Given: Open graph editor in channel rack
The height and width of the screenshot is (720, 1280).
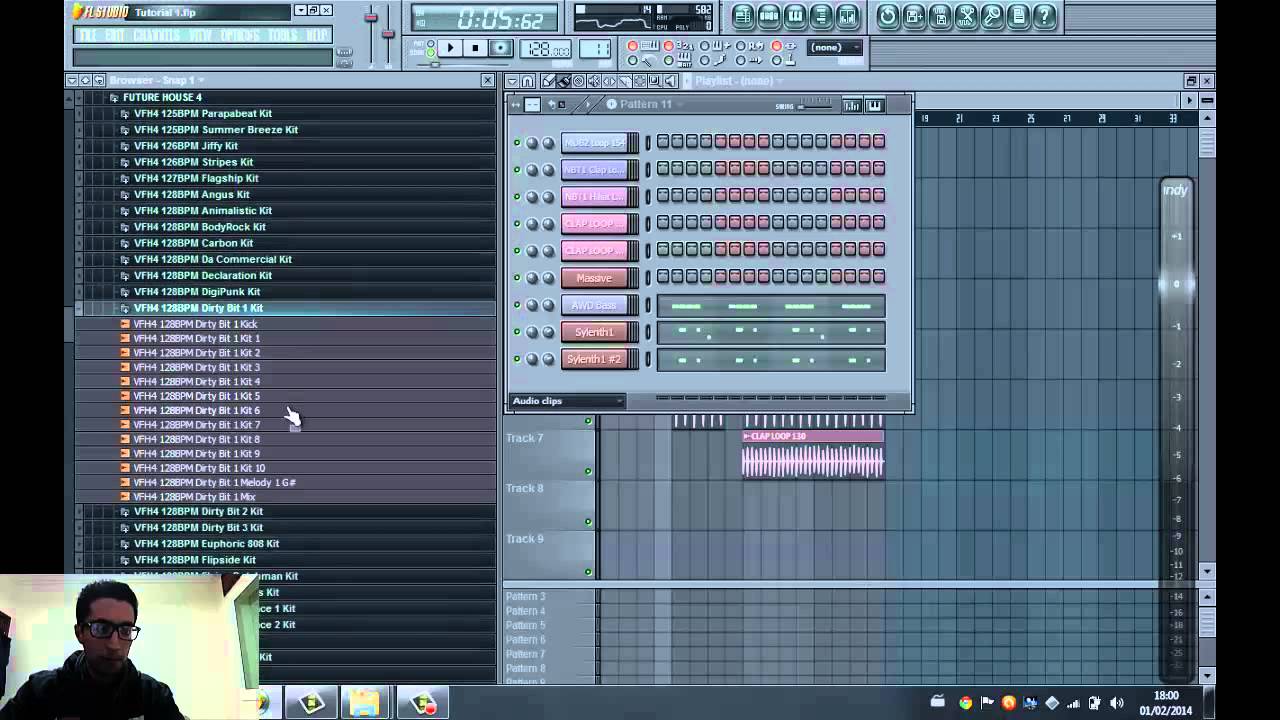Looking at the screenshot, I should point(852,105).
